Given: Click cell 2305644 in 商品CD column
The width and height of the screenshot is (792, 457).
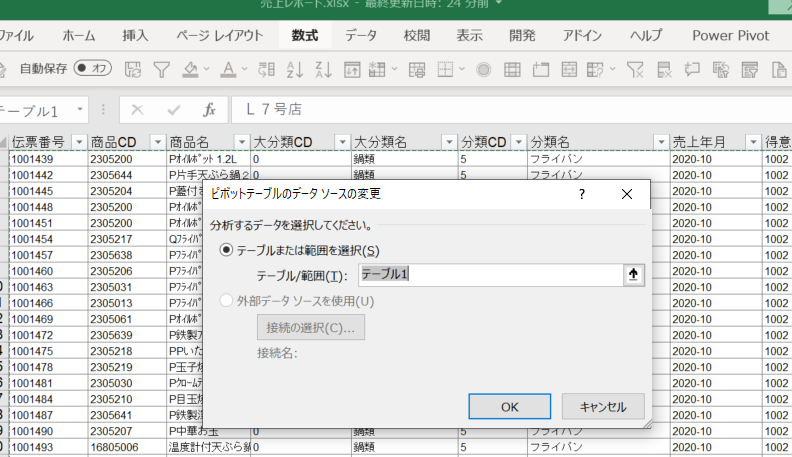Looking at the screenshot, I should pos(127,175).
